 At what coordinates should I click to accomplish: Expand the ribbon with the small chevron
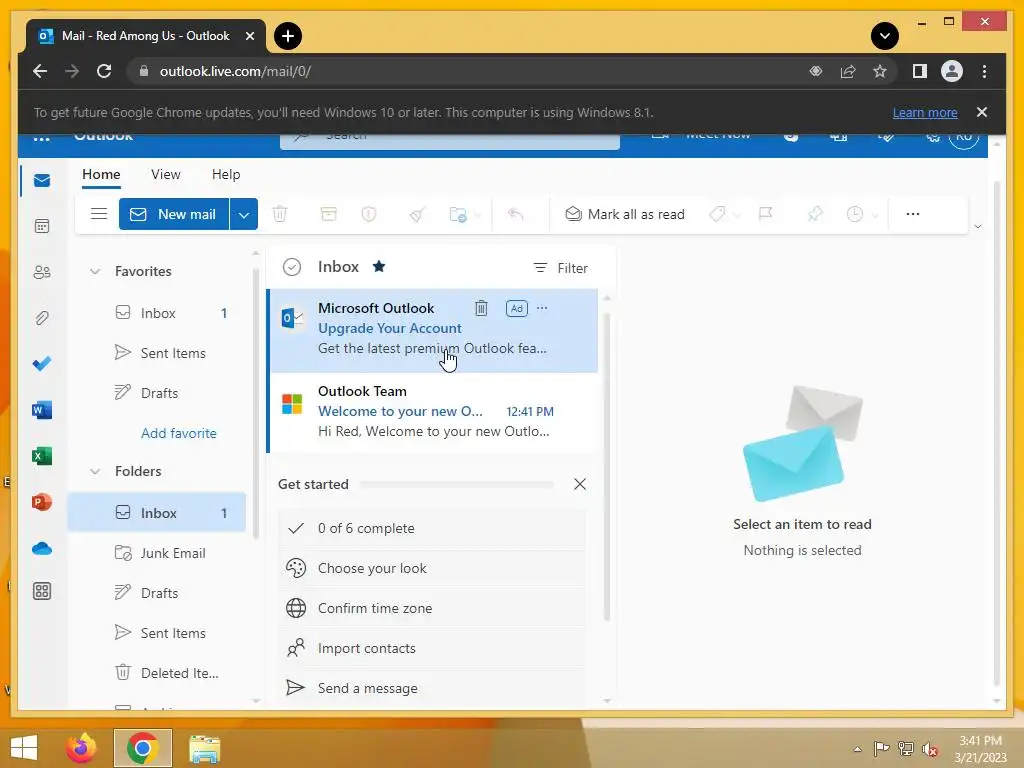coord(978,227)
